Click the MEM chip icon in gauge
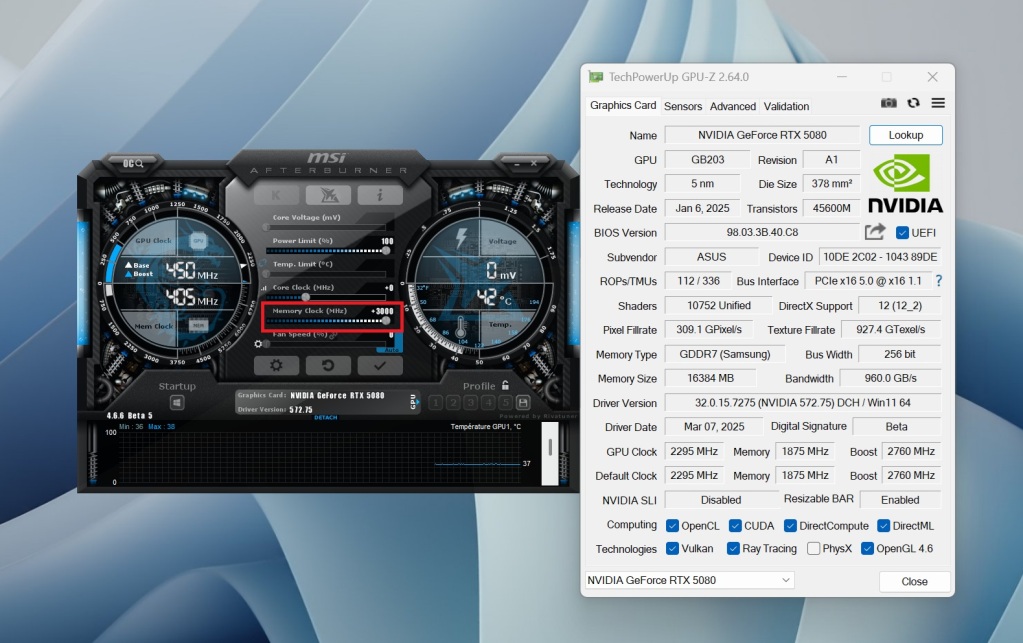The height and width of the screenshot is (643, 1023). [x=198, y=325]
